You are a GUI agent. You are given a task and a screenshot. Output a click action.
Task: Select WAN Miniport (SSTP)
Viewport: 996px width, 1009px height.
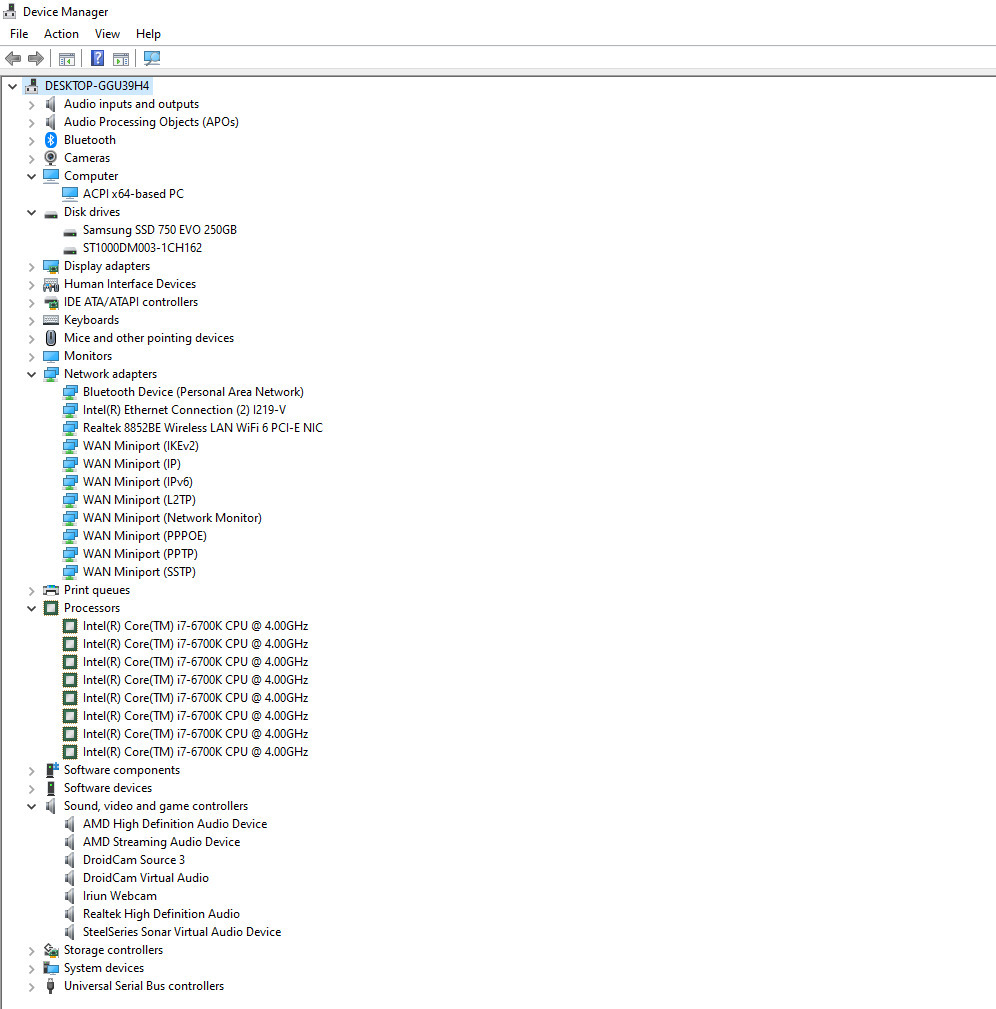[x=139, y=572]
